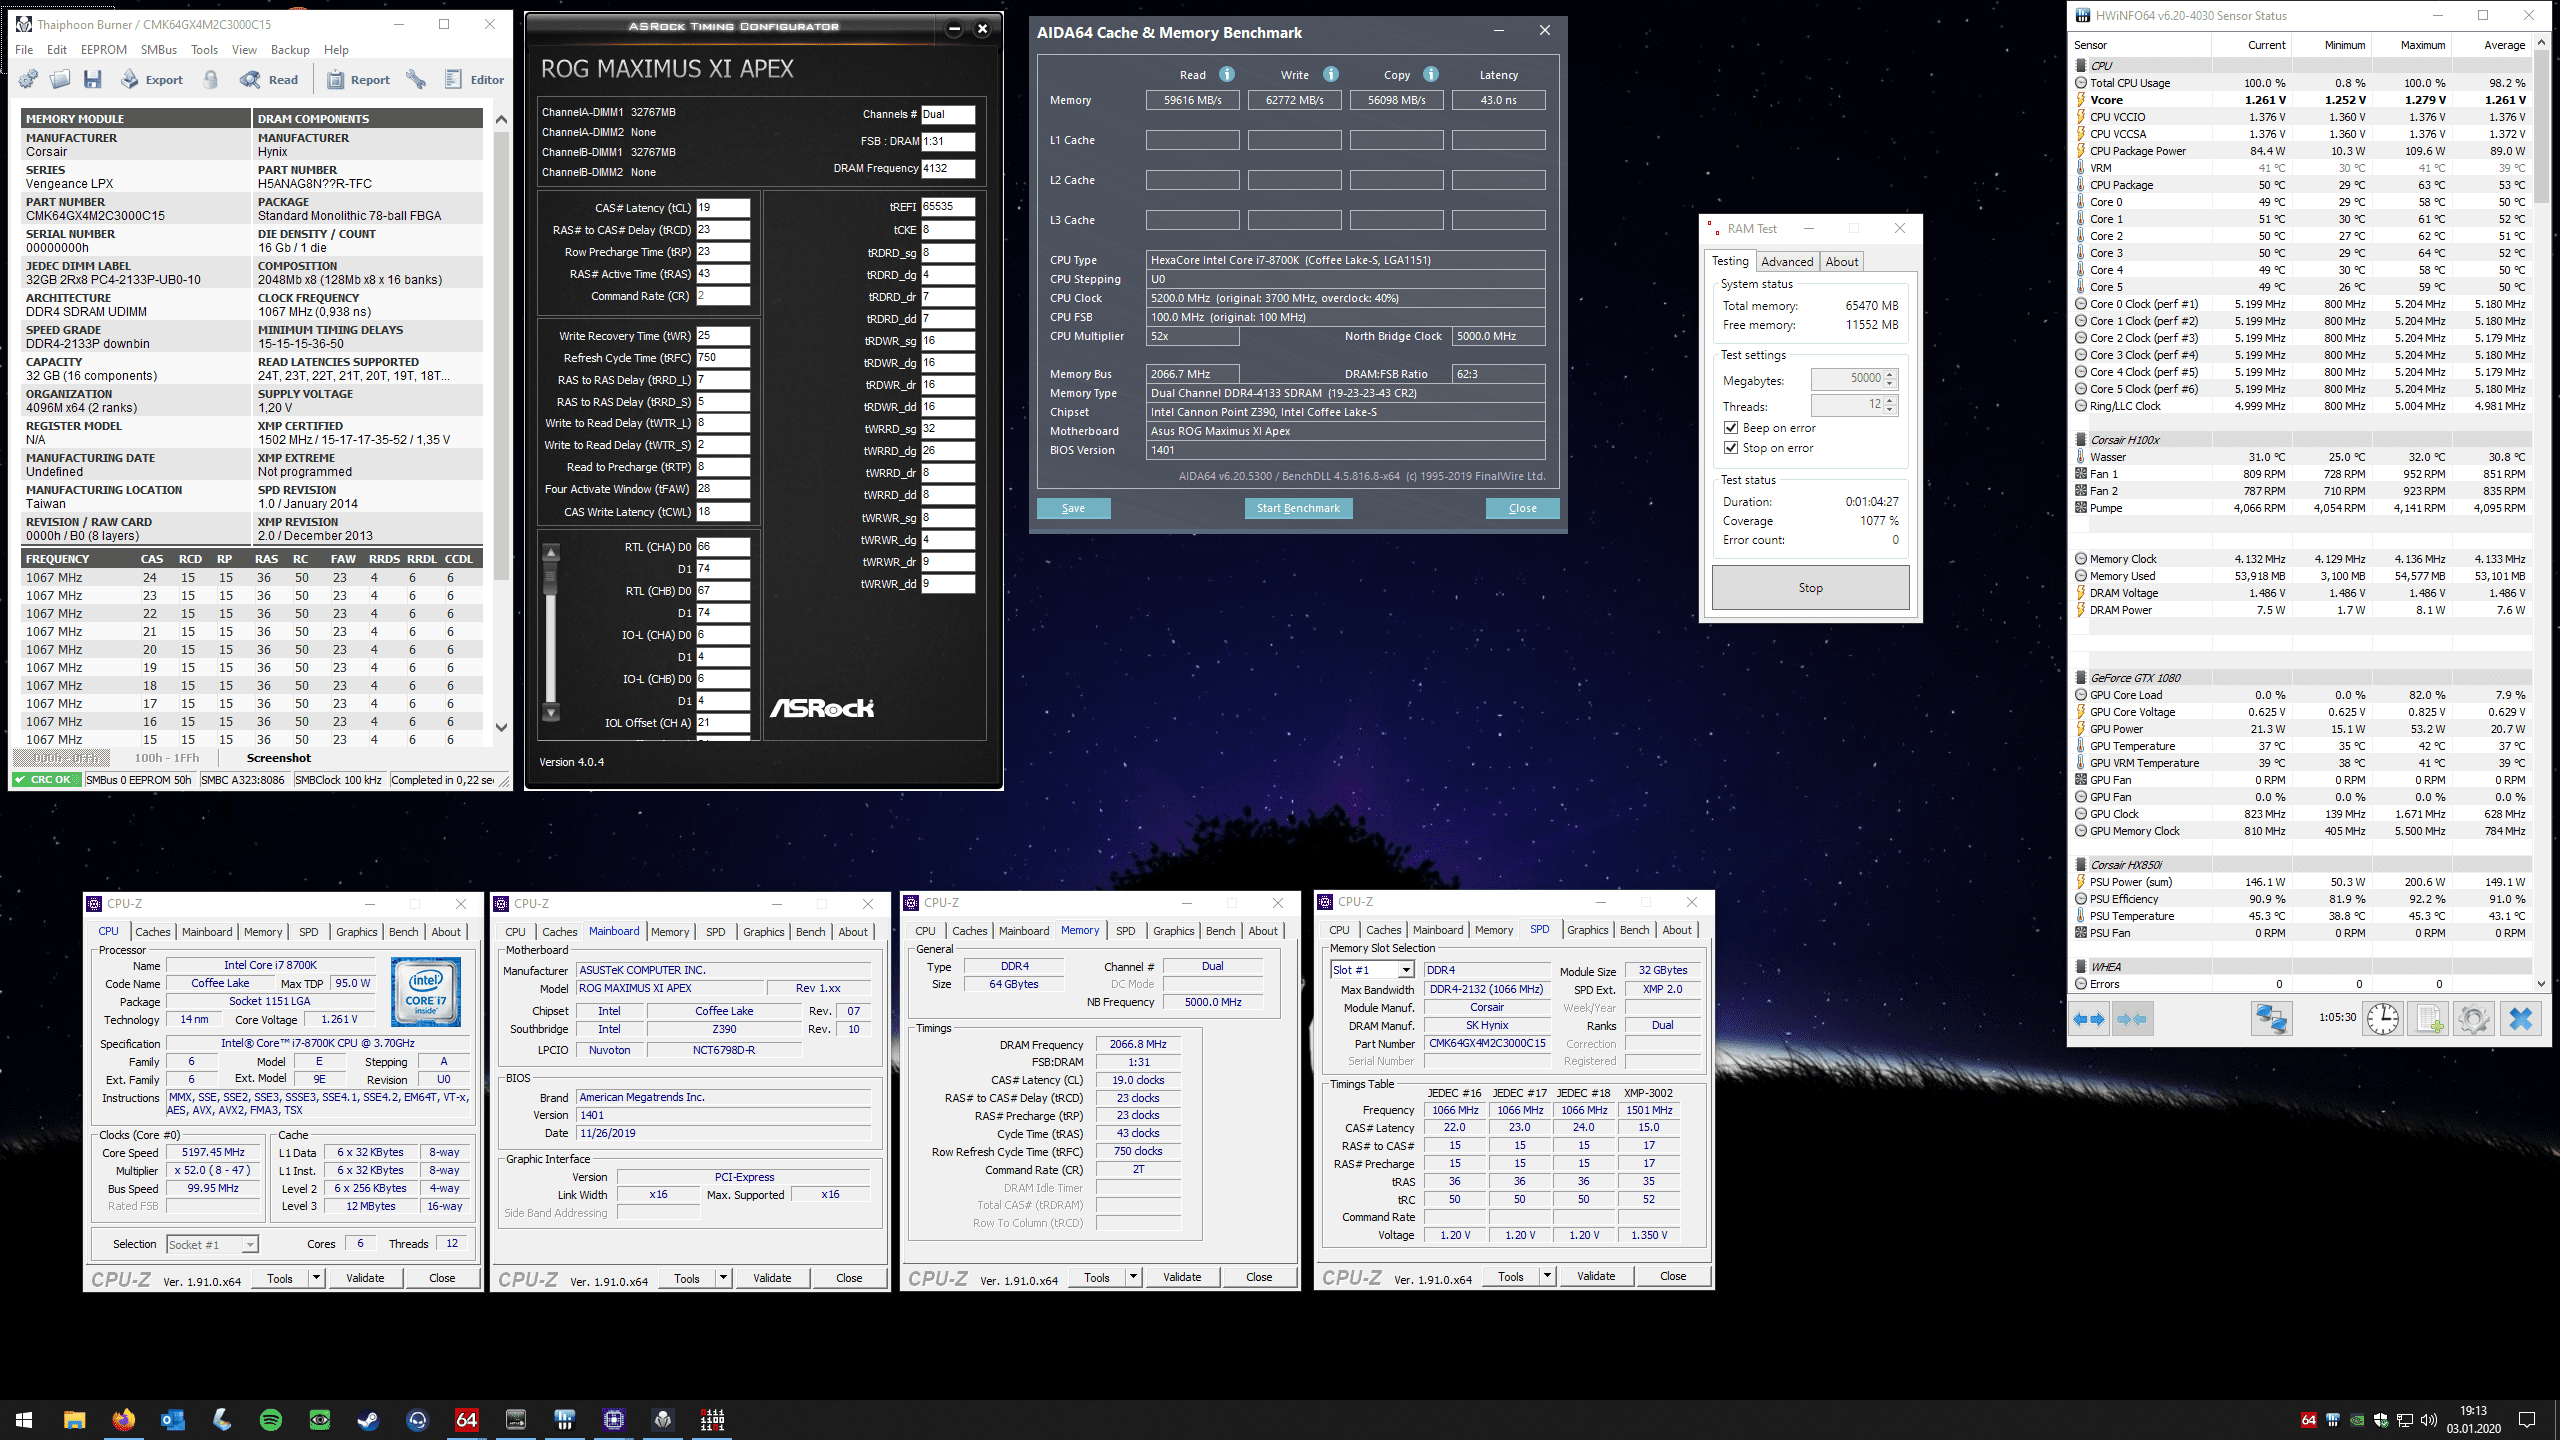
Task: Switch to Advanced tab in RAM Test
Action: 1786,262
